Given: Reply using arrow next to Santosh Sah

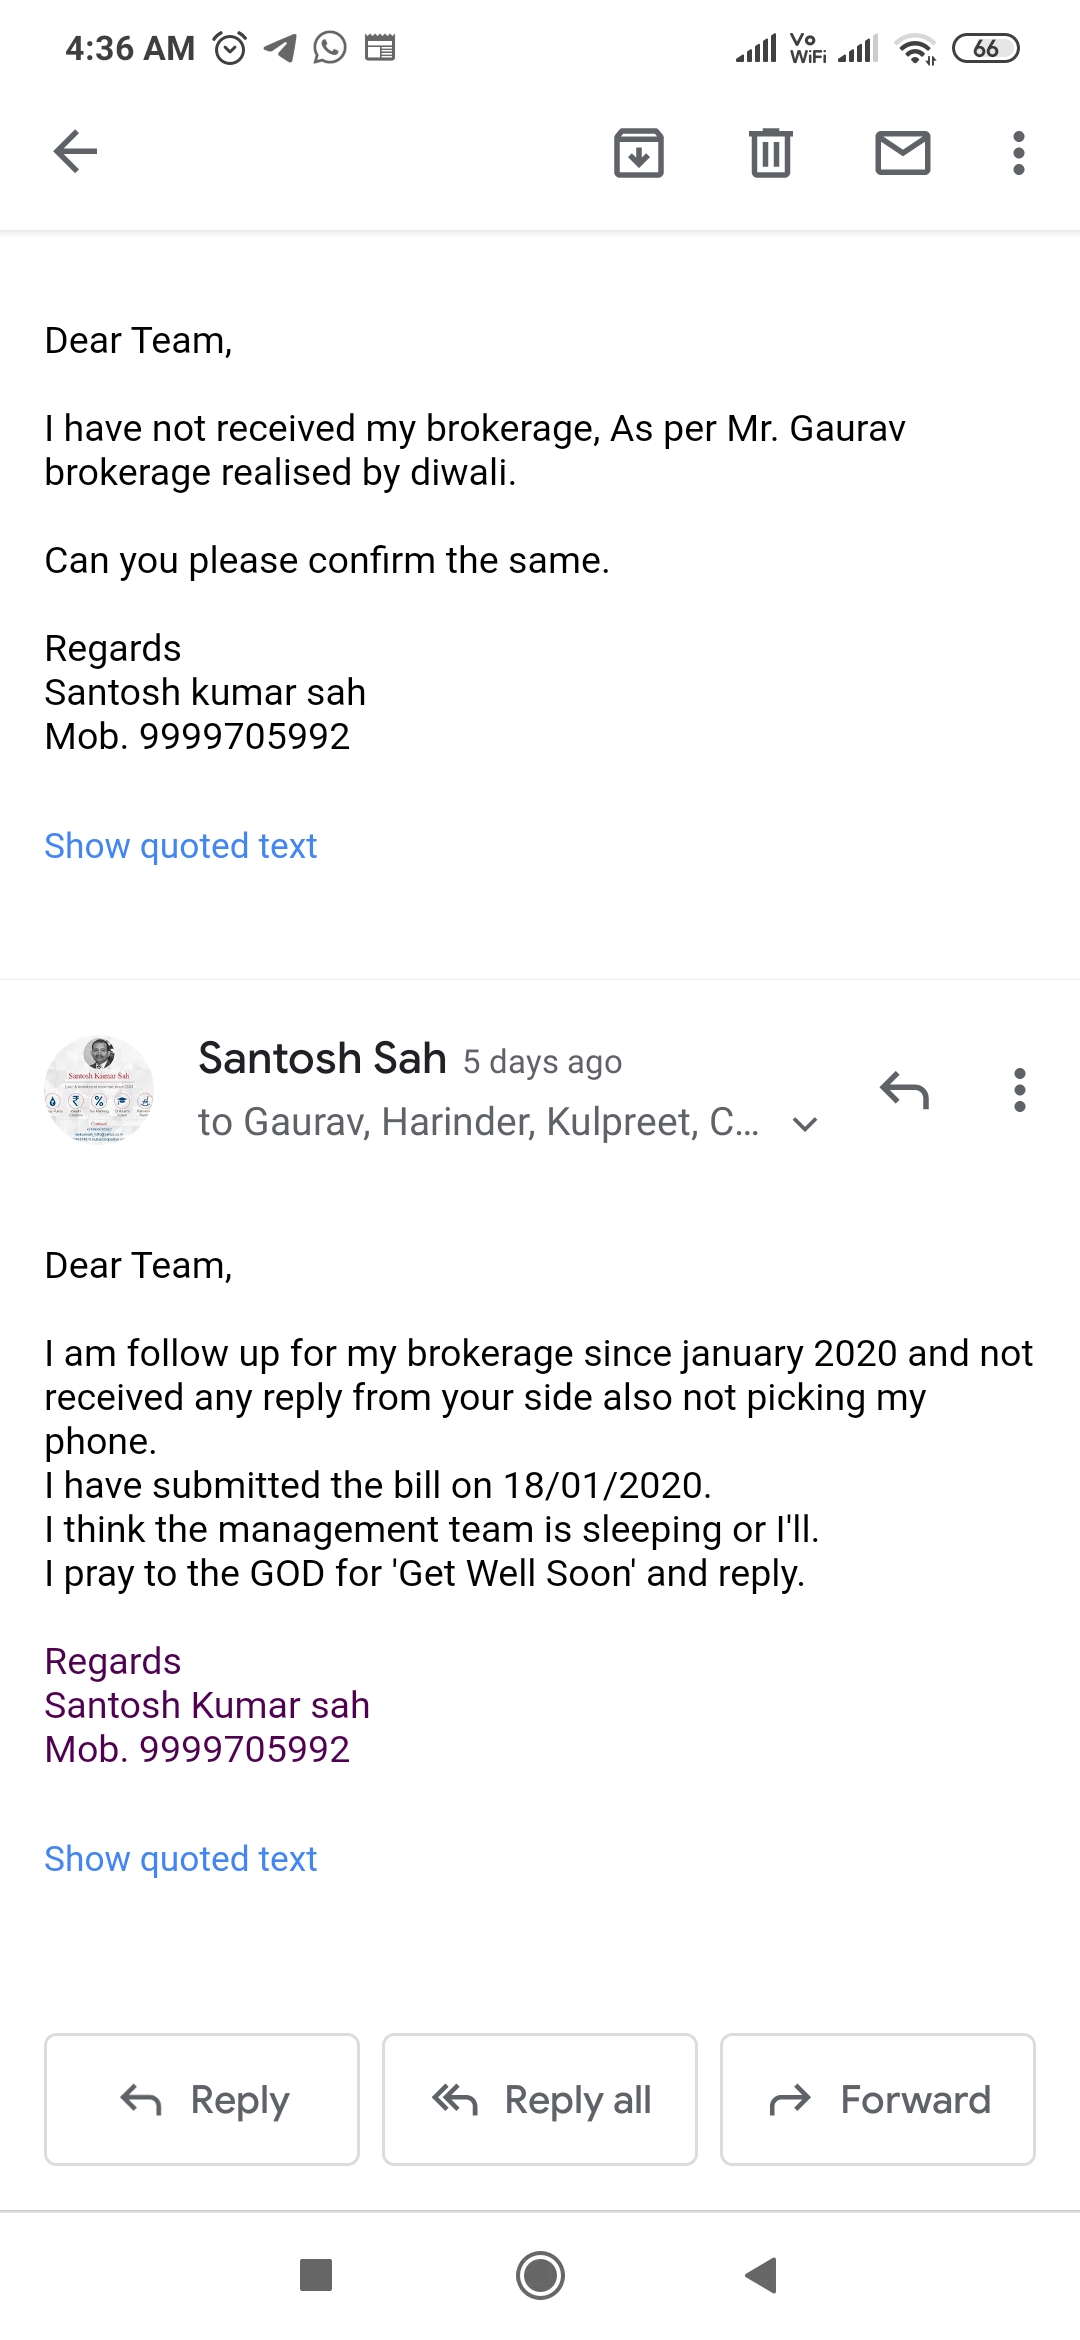Looking at the screenshot, I should pyautogui.click(x=904, y=1090).
